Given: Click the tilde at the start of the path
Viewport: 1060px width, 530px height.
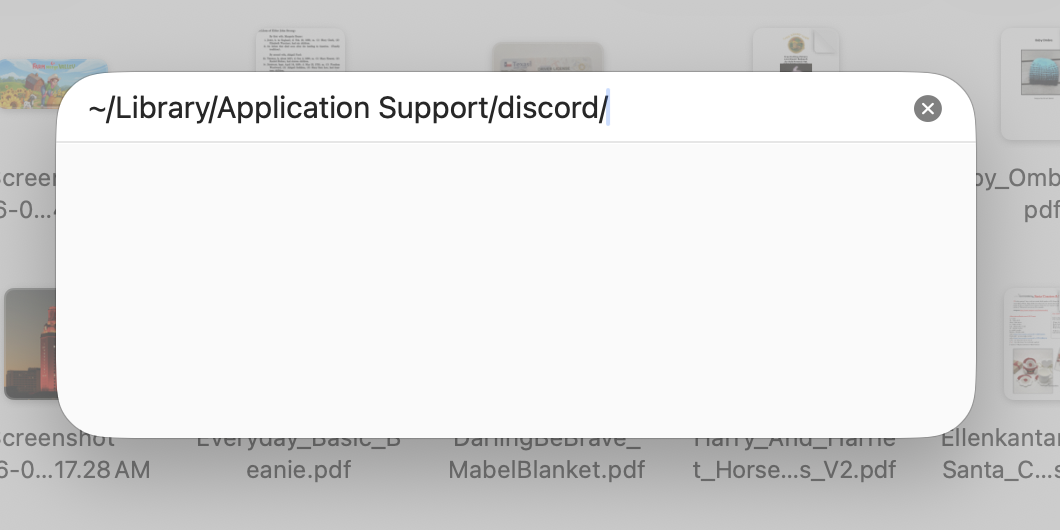Looking at the screenshot, I should click(x=97, y=108).
